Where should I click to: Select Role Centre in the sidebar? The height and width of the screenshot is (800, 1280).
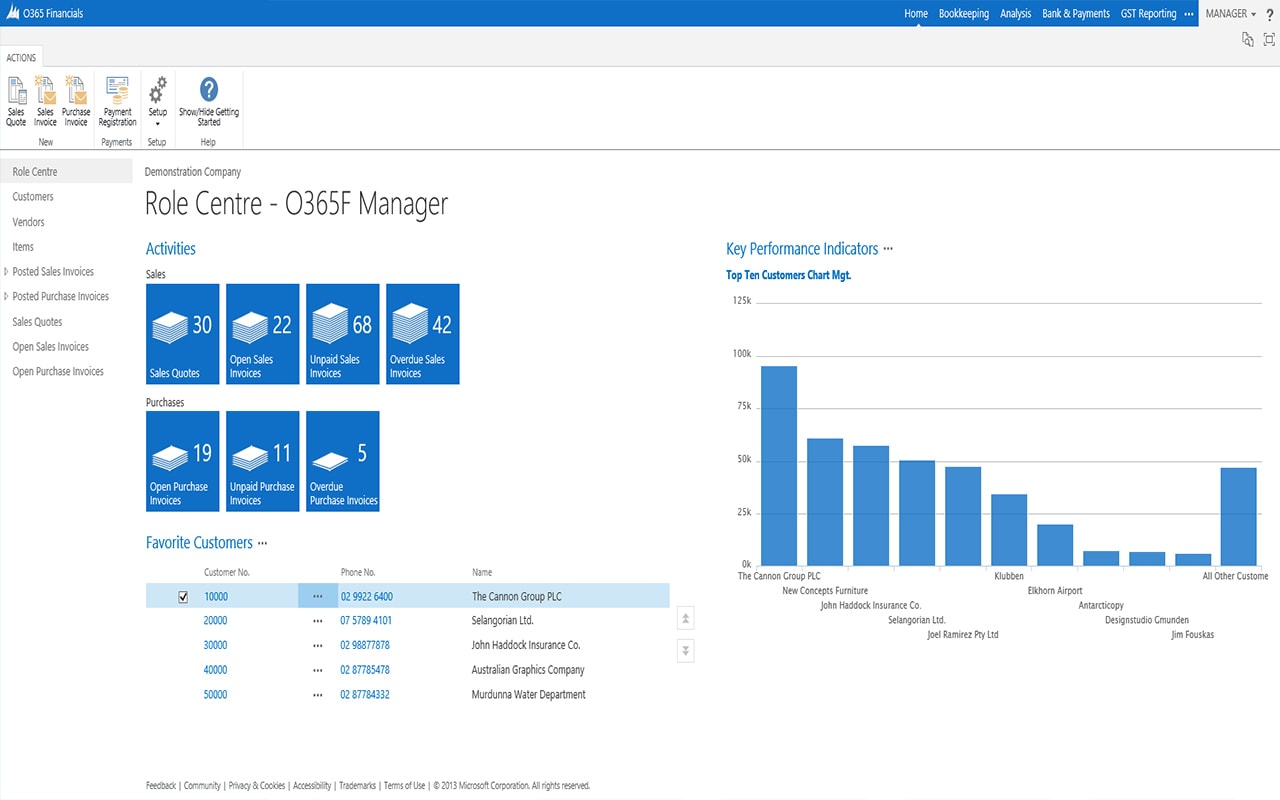click(x=66, y=172)
